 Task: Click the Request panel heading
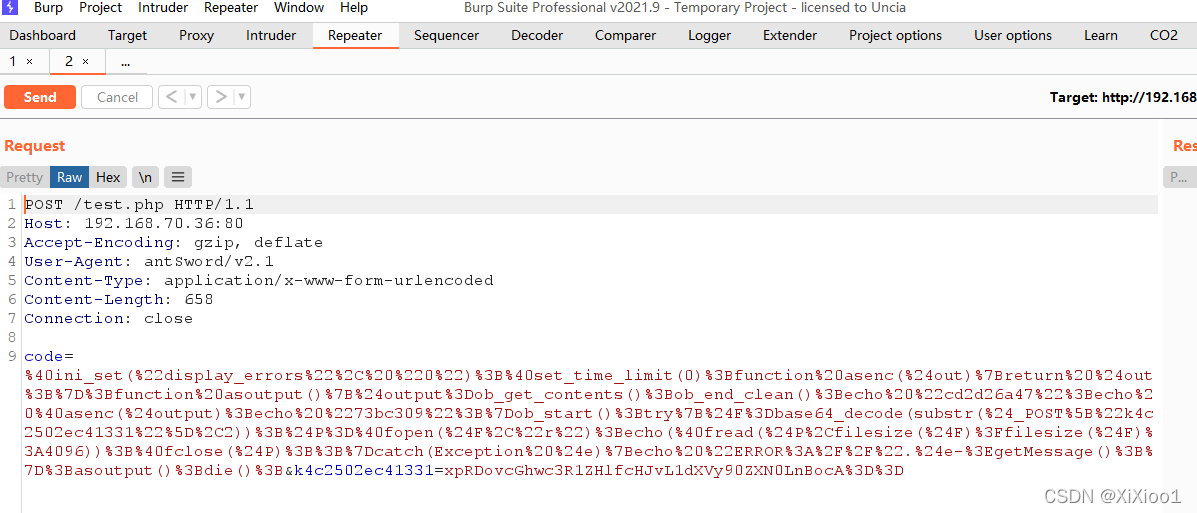click(x=35, y=146)
